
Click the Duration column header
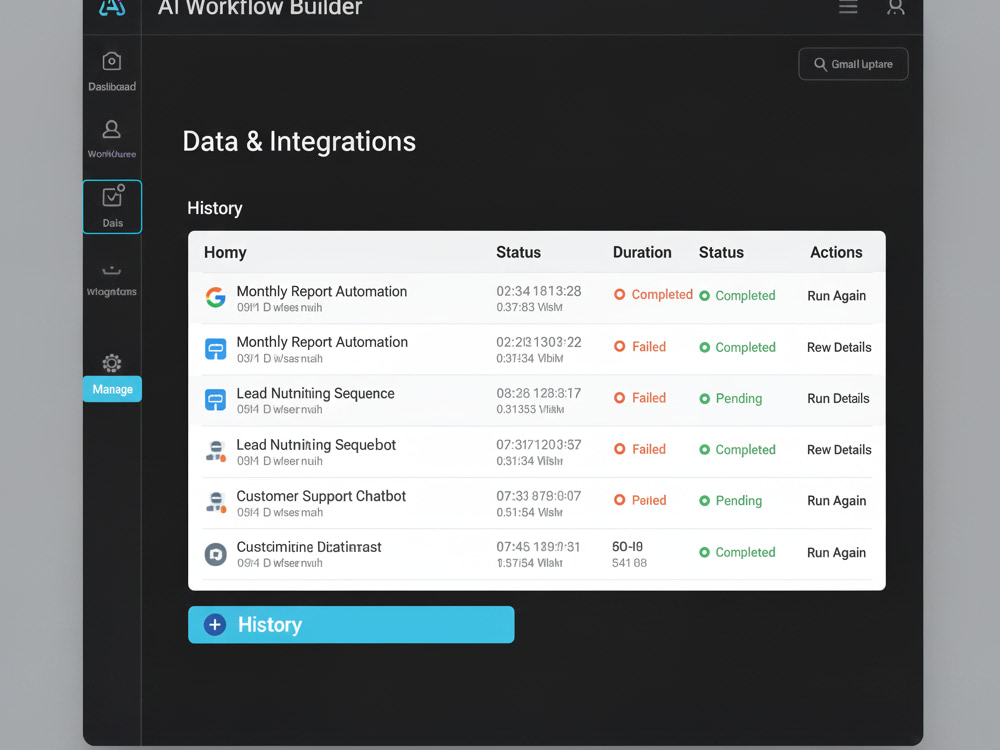(642, 253)
